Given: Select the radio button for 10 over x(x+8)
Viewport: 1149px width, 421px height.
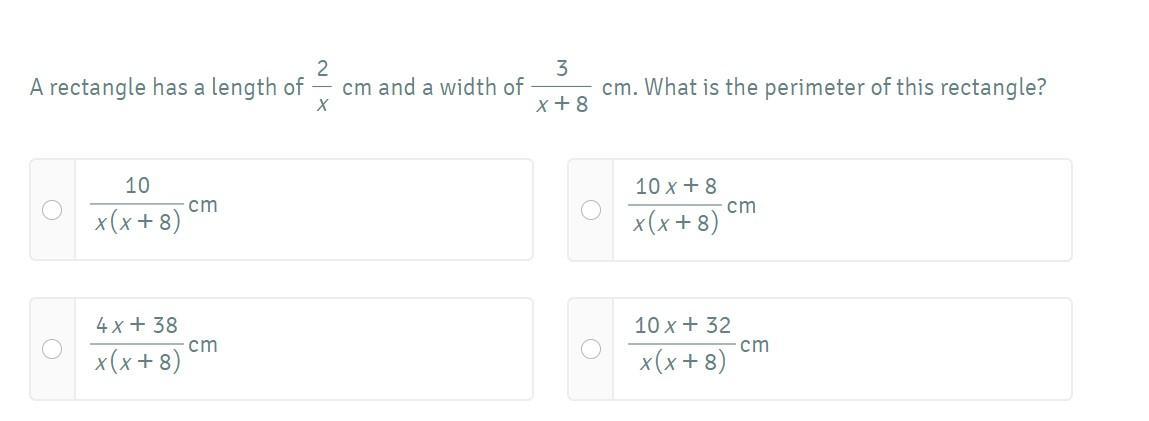Looking at the screenshot, I should pyautogui.click(x=52, y=210).
